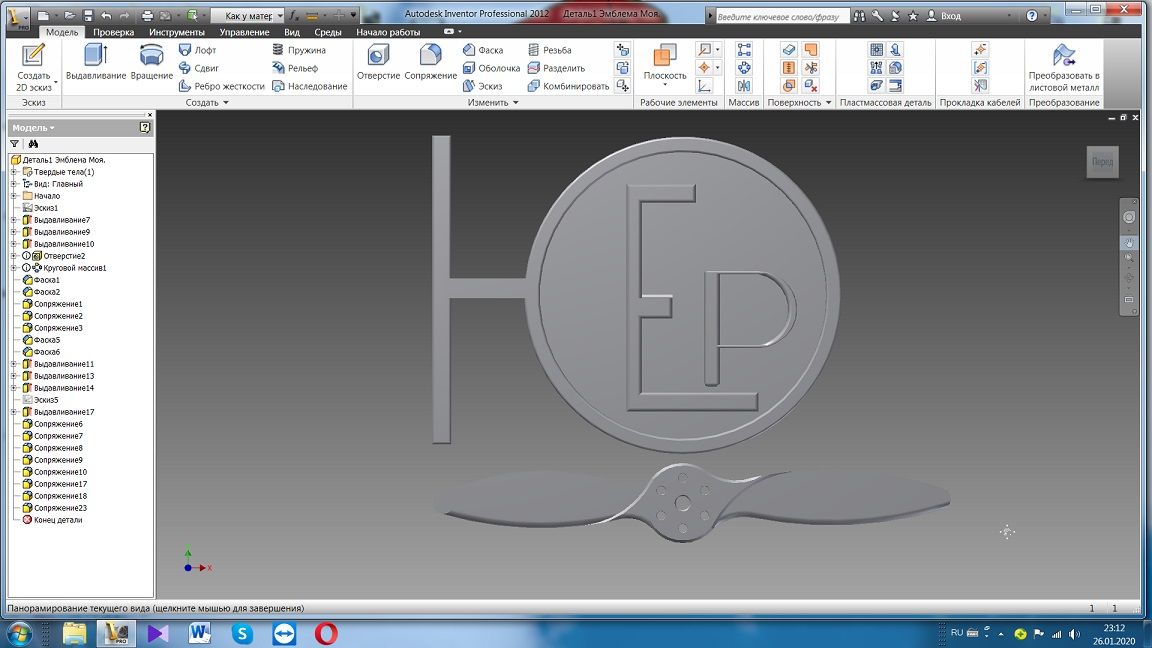Expand the Выдавливание7 tree node
Viewport: 1152px width, 648px height.
click(x=14, y=220)
